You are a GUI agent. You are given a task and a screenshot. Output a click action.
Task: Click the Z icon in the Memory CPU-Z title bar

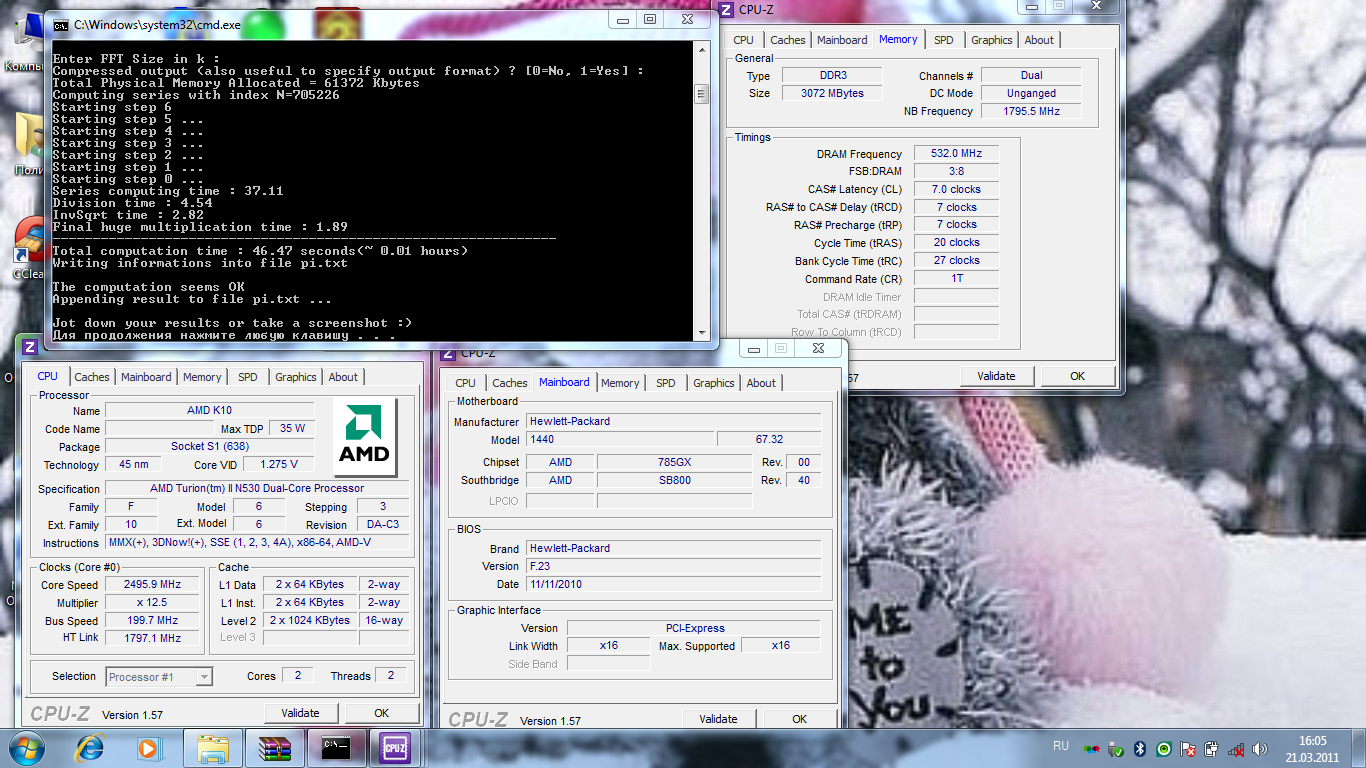726,9
